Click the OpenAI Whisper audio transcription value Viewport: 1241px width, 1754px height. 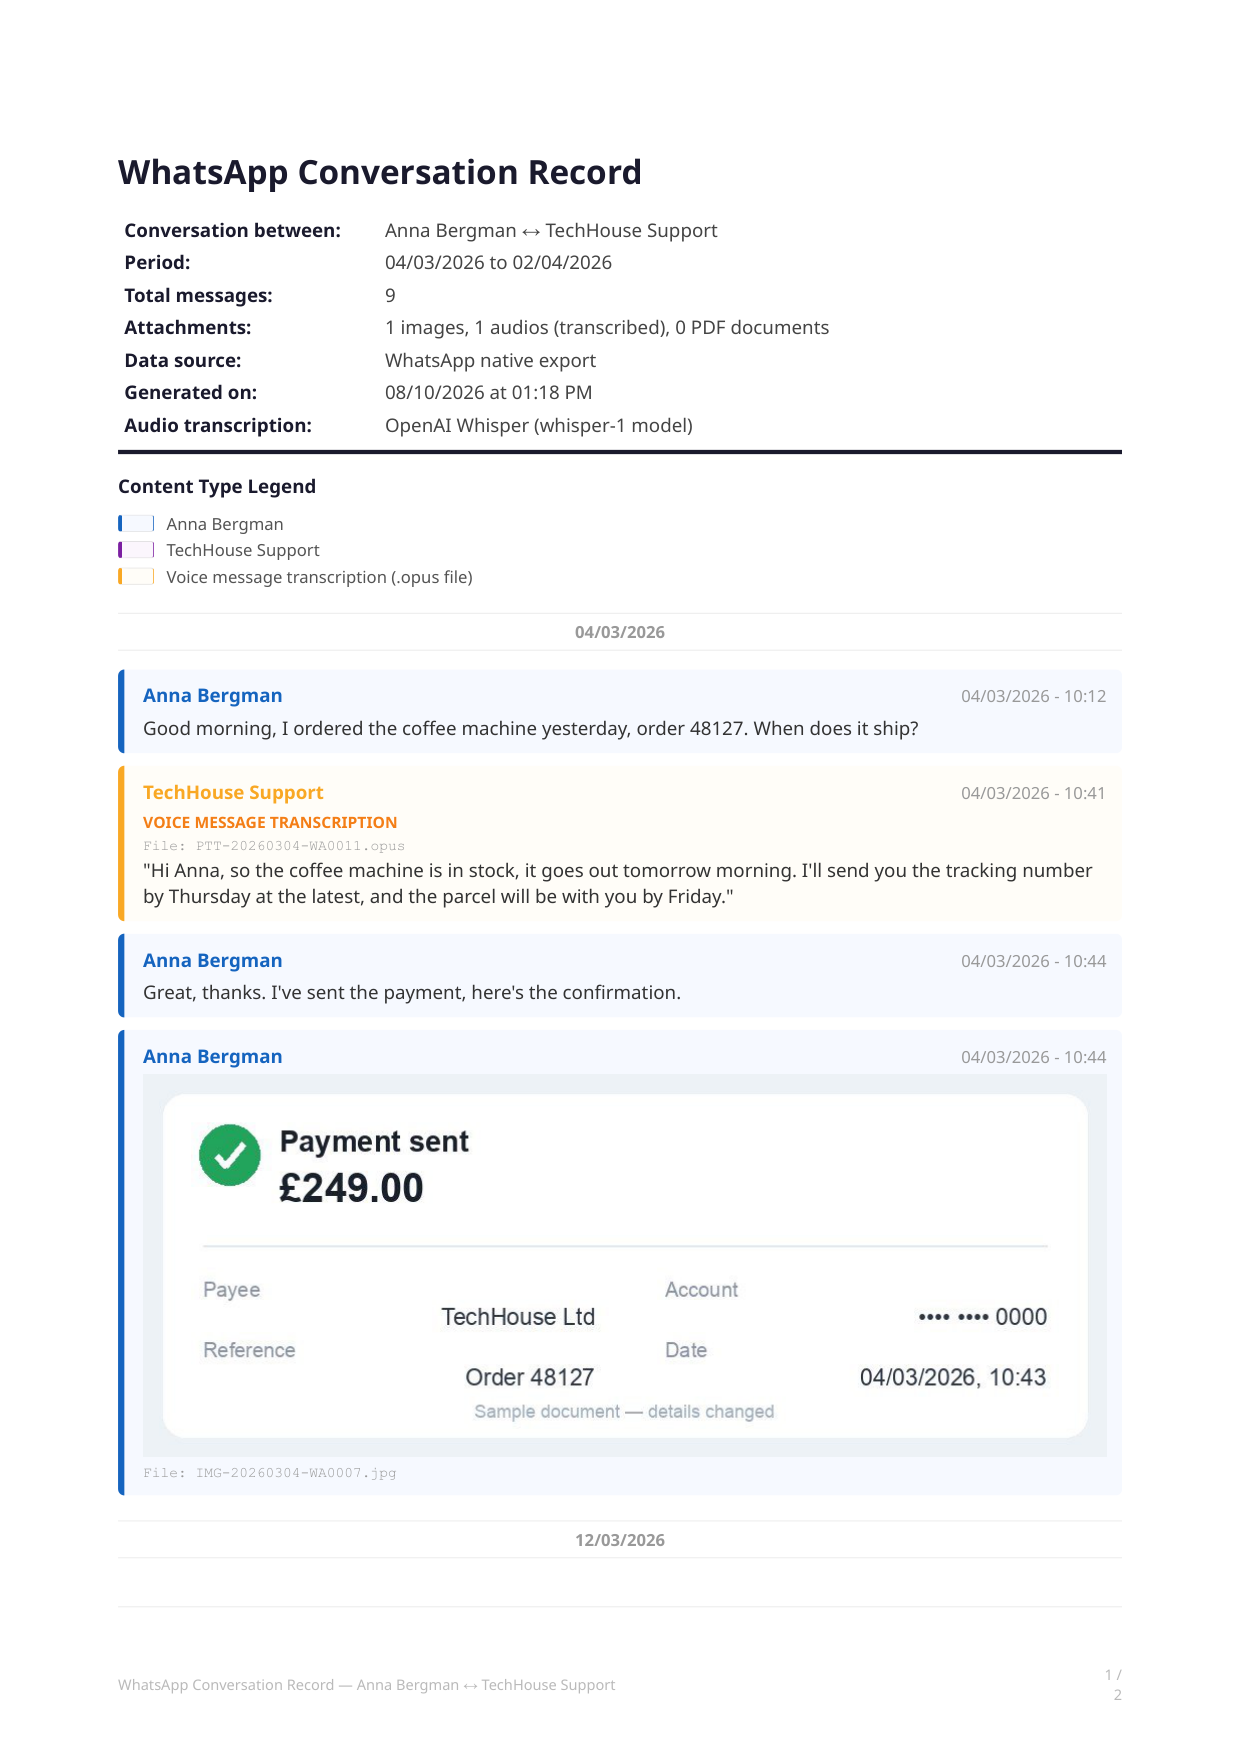[539, 425]
